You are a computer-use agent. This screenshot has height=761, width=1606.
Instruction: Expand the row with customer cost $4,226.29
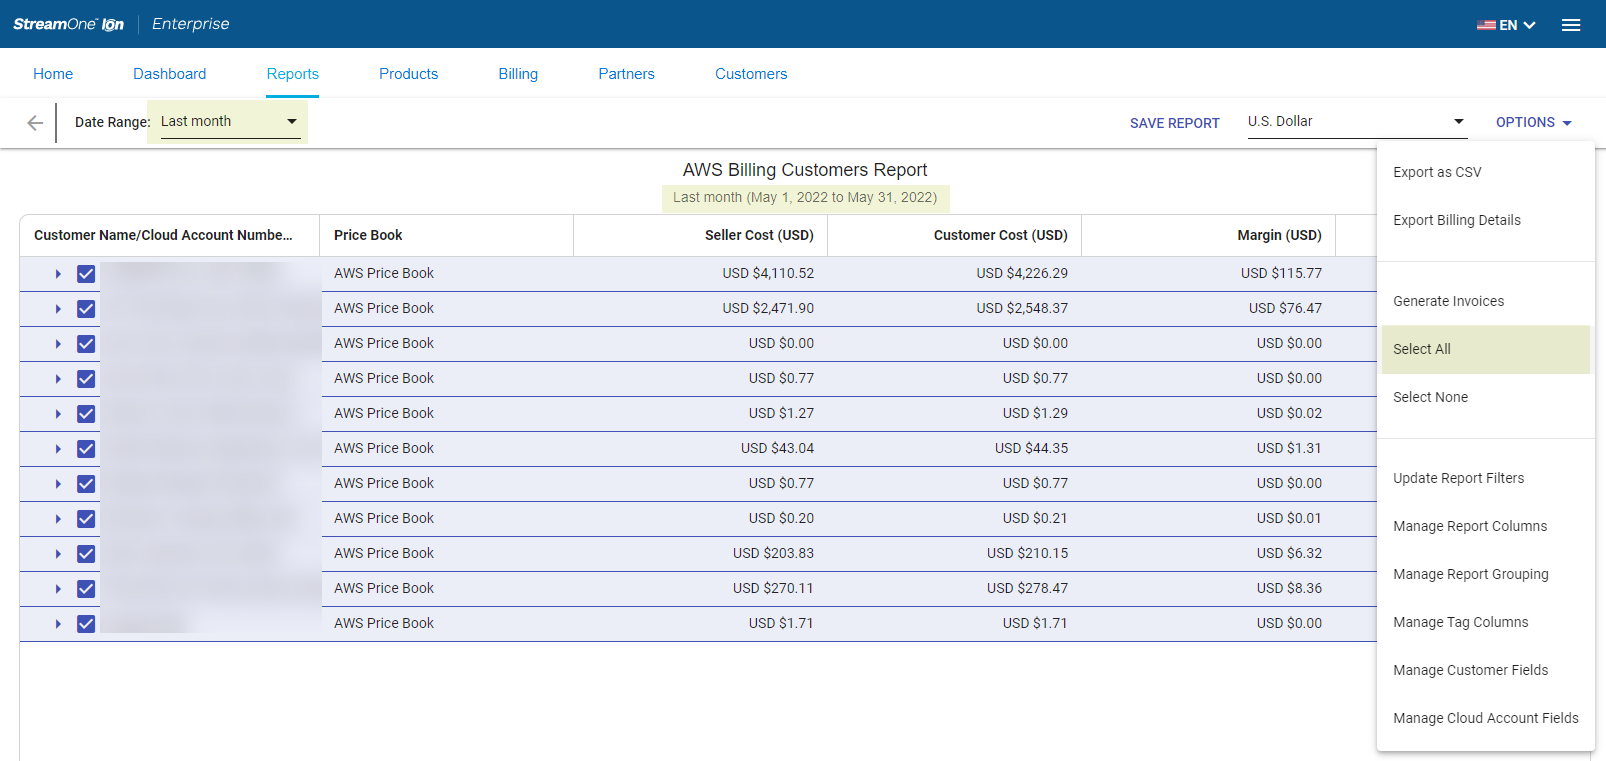click(x=58, y=274)
